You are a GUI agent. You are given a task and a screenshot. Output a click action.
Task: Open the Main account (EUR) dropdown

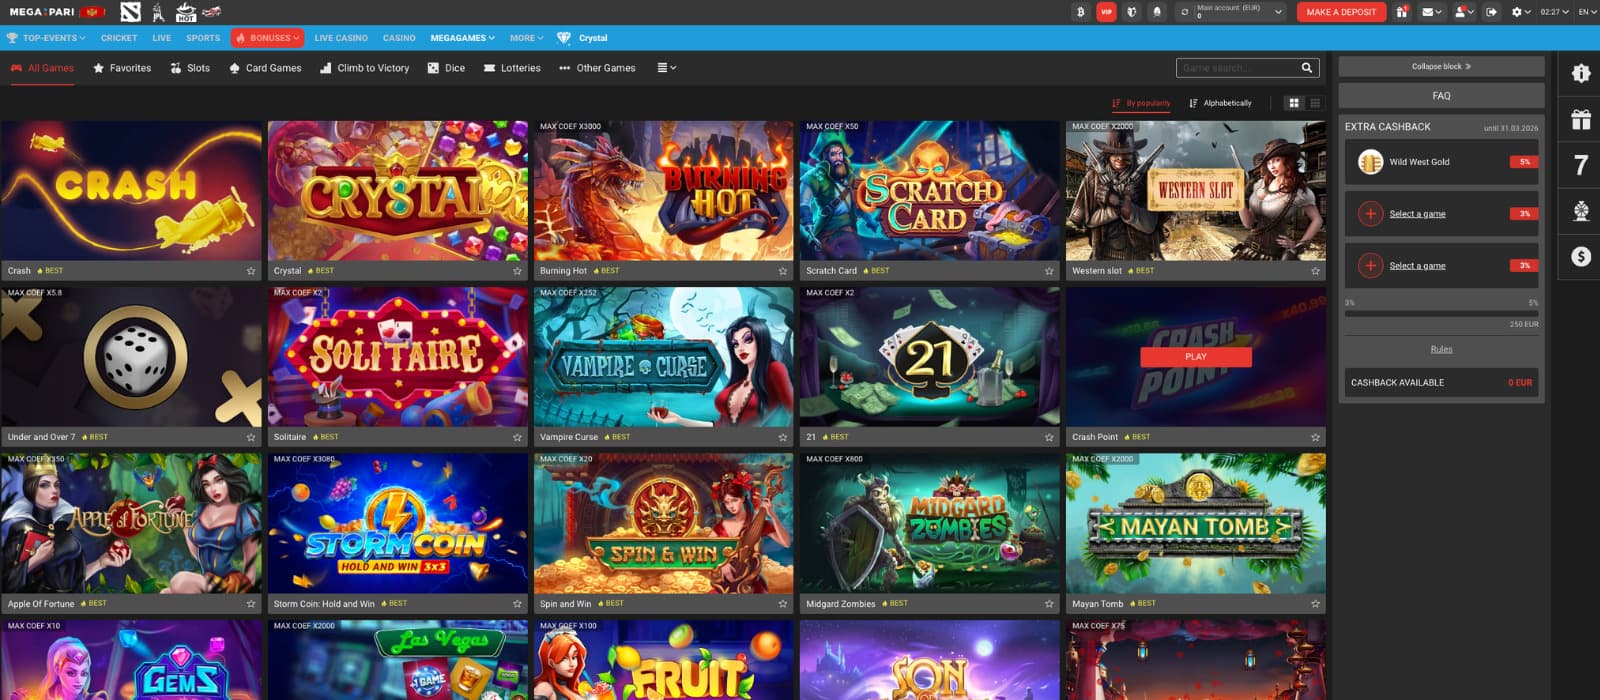(1240, 12)
